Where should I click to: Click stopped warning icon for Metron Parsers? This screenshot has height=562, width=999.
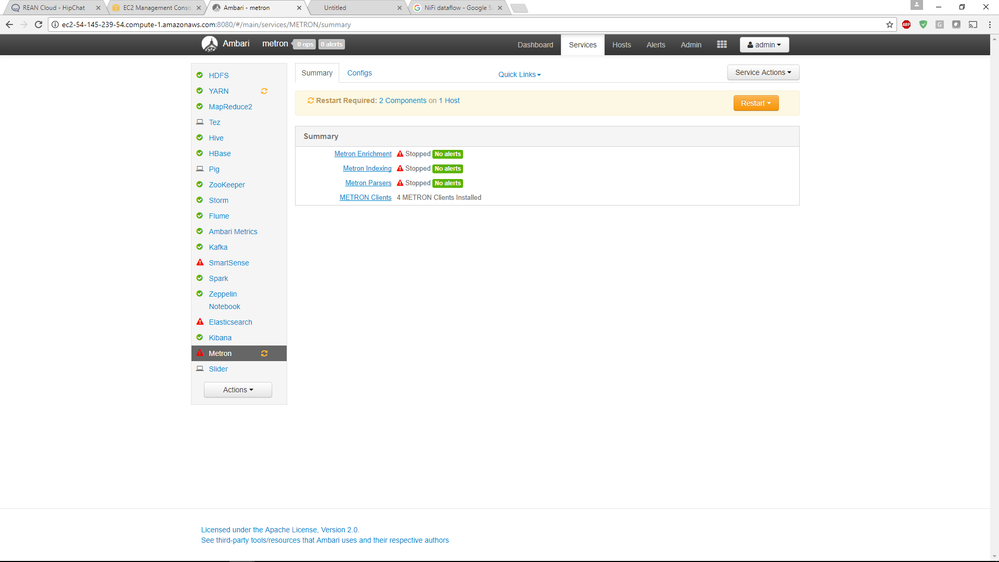point(400,183)
